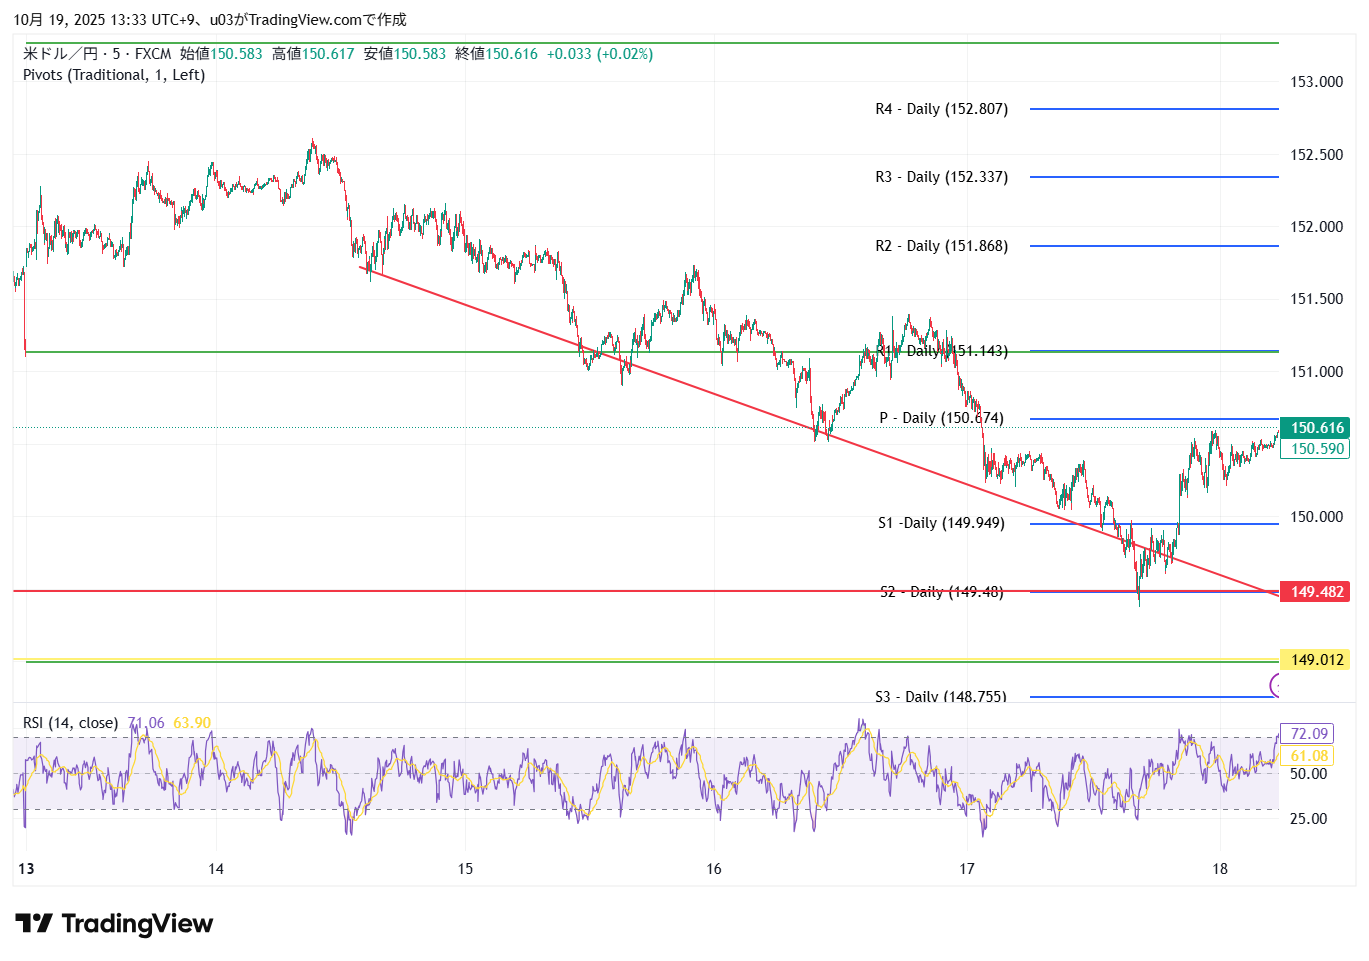
Task: Click the 152.500 level on price axis
Action: 1316,155
